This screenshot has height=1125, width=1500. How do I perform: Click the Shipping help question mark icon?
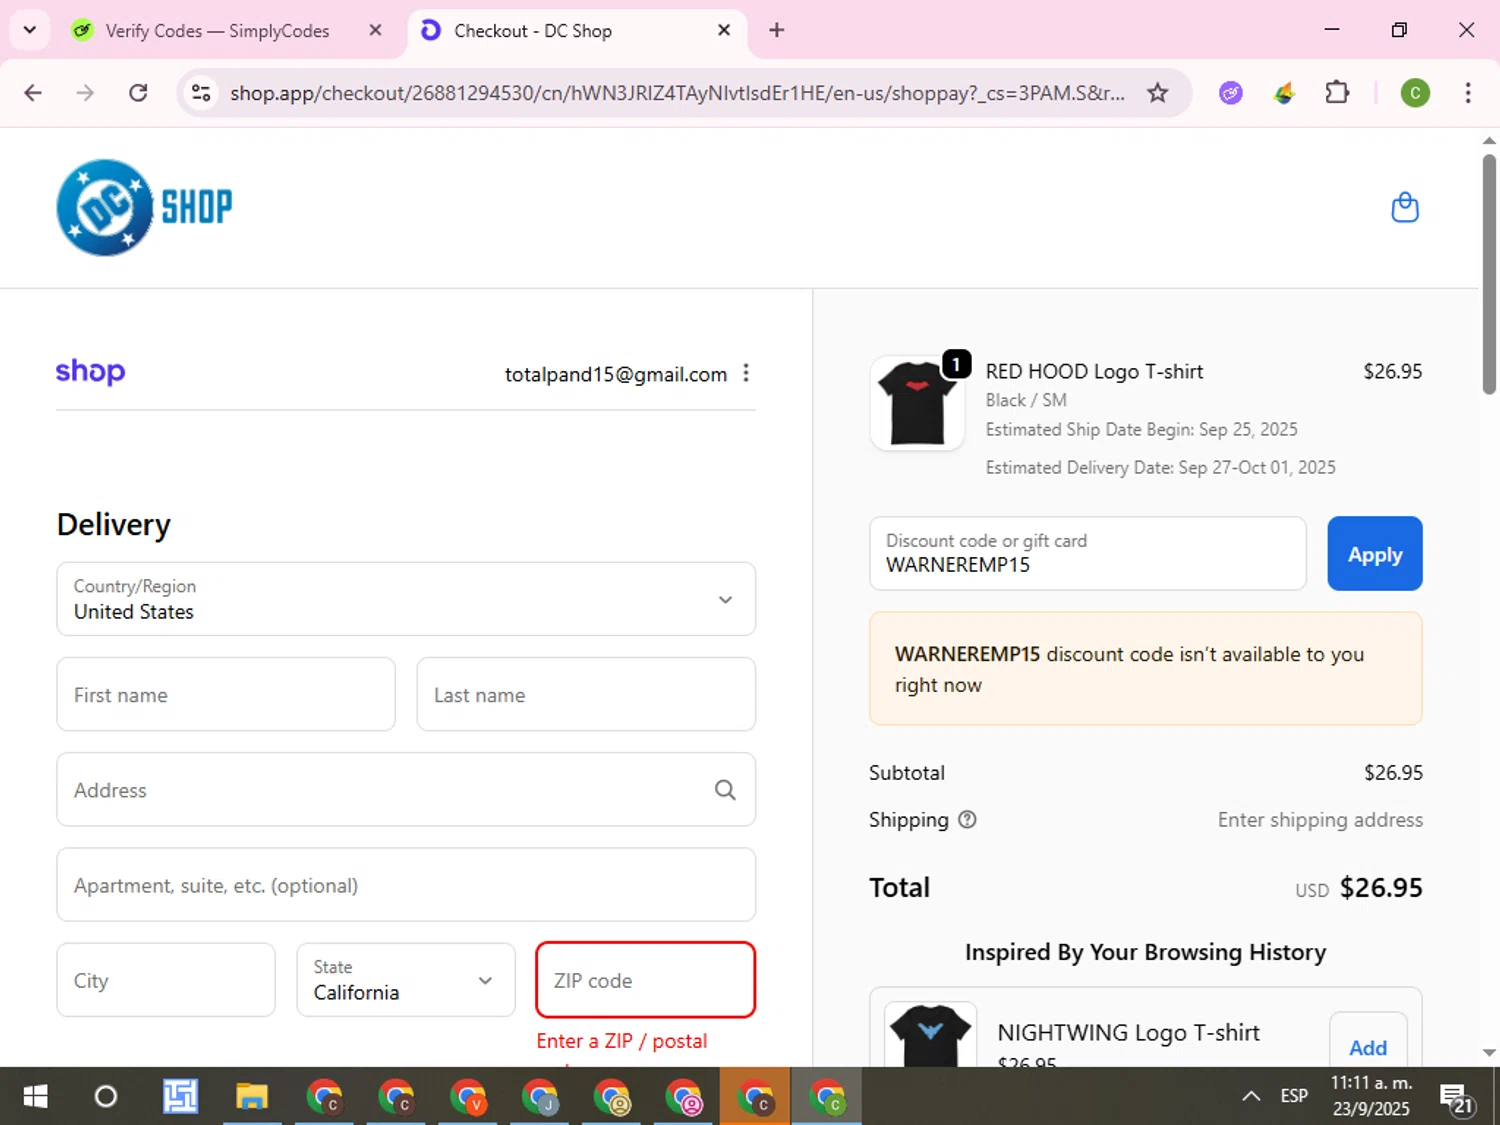tap(967, 820)
